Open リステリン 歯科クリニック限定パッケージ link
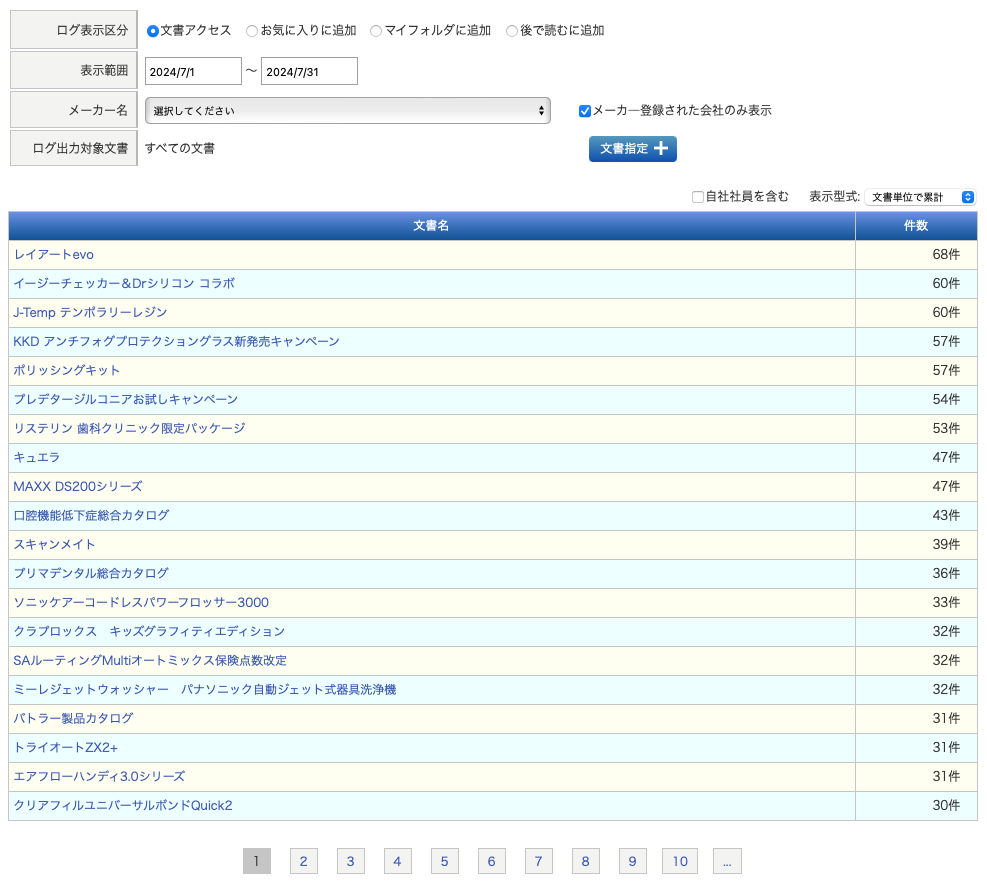Image resolution: width=987 pixels, height=892 pixels. click(x=129, y=428)
